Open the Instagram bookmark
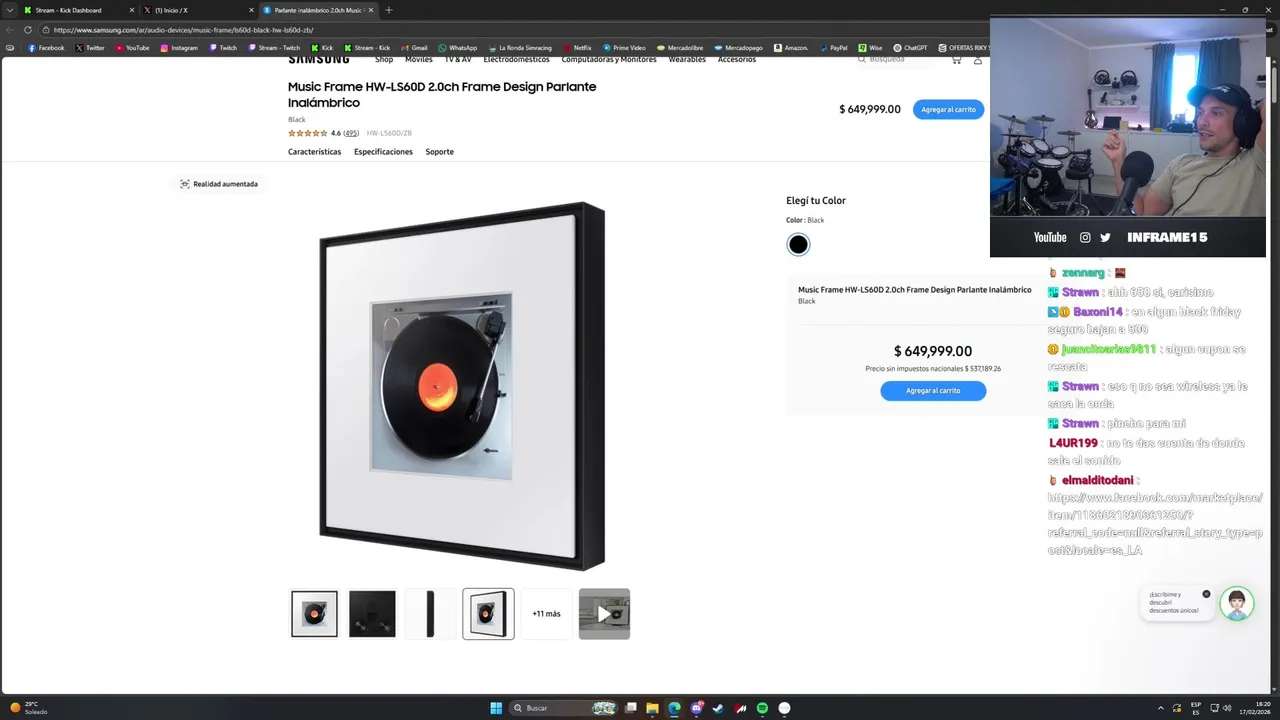 click(179, 48)
